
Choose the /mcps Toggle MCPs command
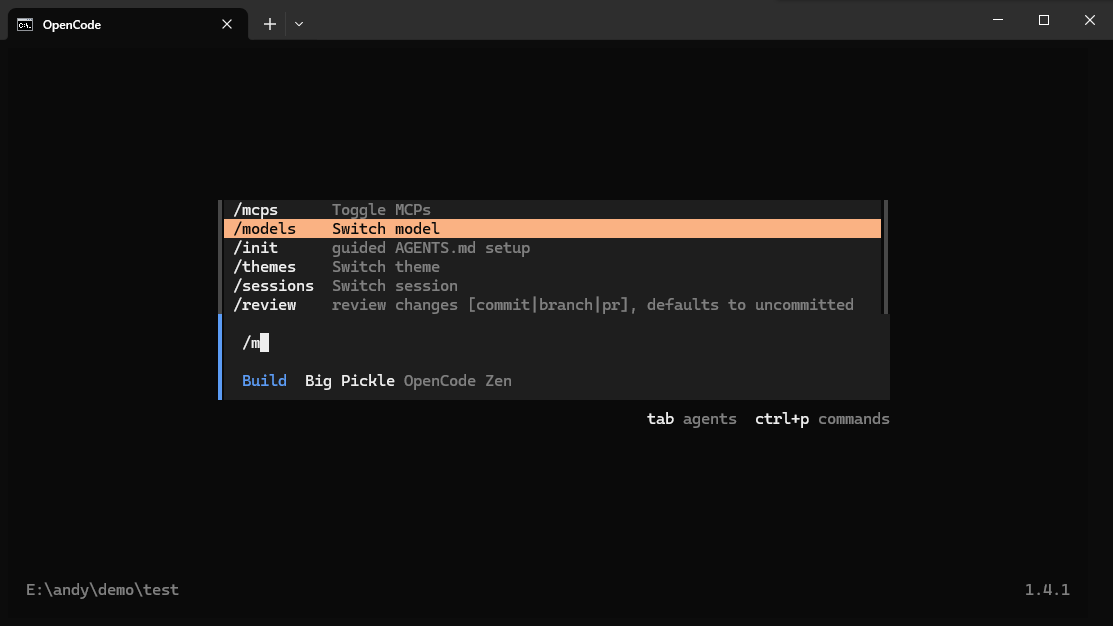(331, 210)
